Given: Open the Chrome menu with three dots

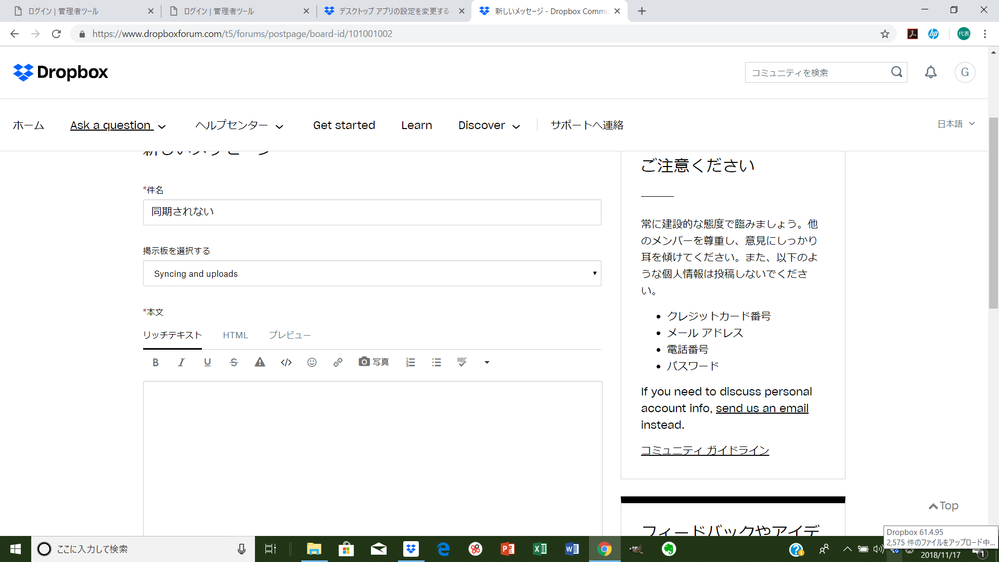Looking at the screenshot, I should [x=985, y=34].
